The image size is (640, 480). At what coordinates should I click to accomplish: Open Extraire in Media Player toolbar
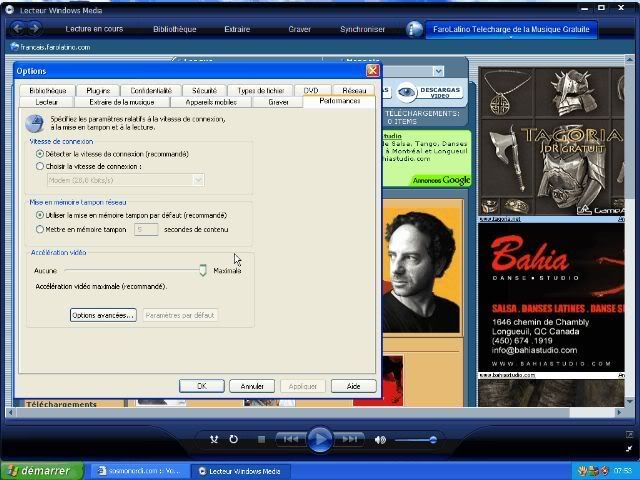pyautogui.click(x=237, y=29)
